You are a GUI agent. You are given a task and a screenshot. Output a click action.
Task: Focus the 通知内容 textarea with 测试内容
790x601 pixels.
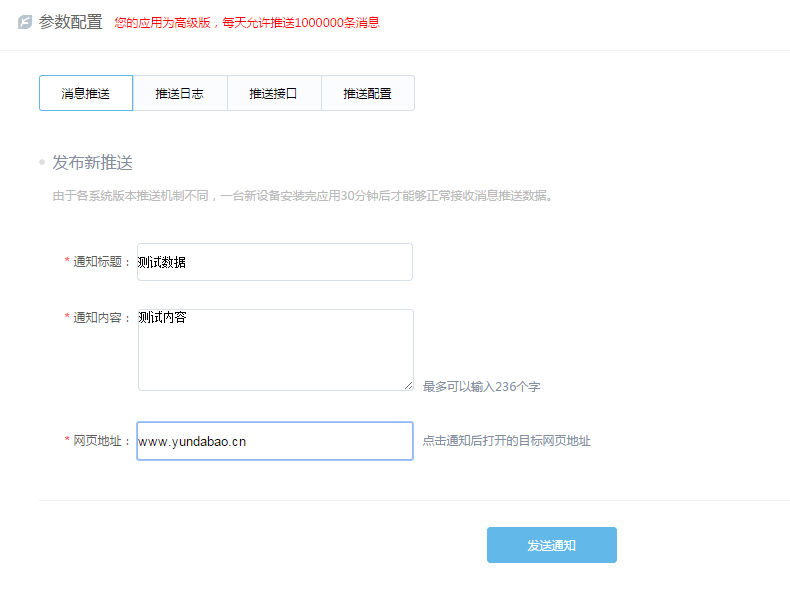[x=275, y=350]
